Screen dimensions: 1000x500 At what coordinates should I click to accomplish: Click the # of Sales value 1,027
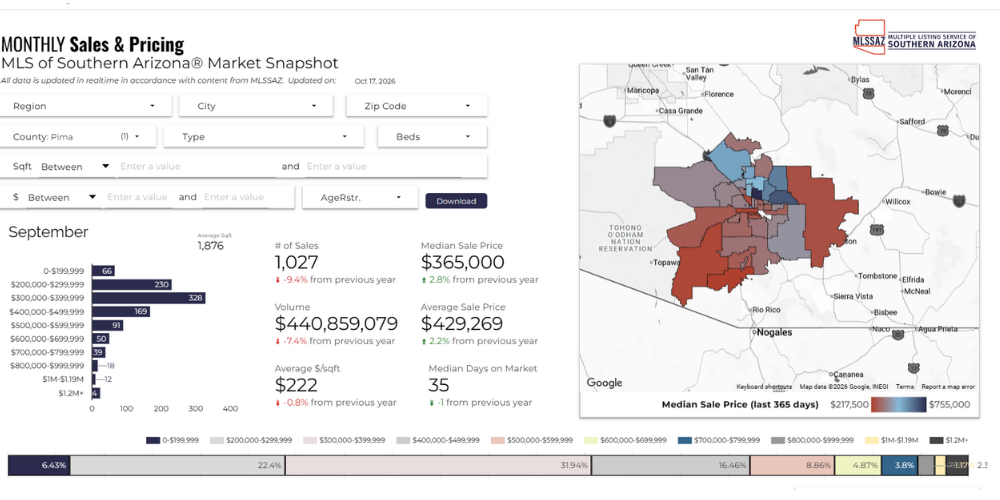coord(297,262)
